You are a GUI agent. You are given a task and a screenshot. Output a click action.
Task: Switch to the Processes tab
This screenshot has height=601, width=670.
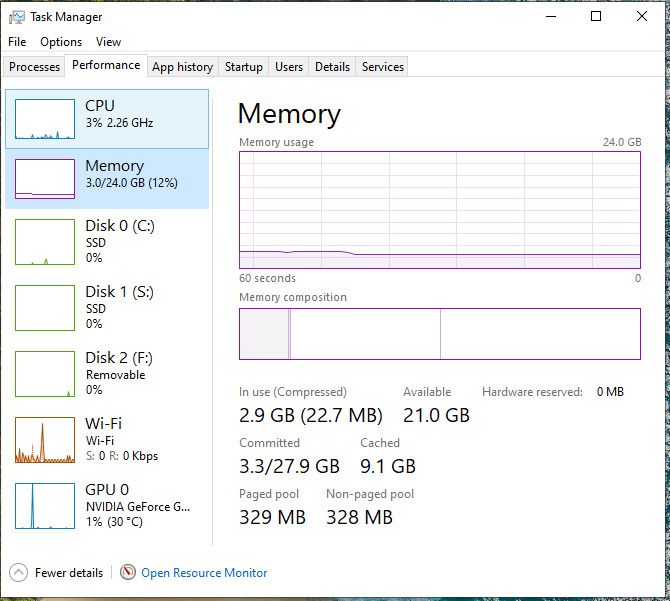[34, 67]
